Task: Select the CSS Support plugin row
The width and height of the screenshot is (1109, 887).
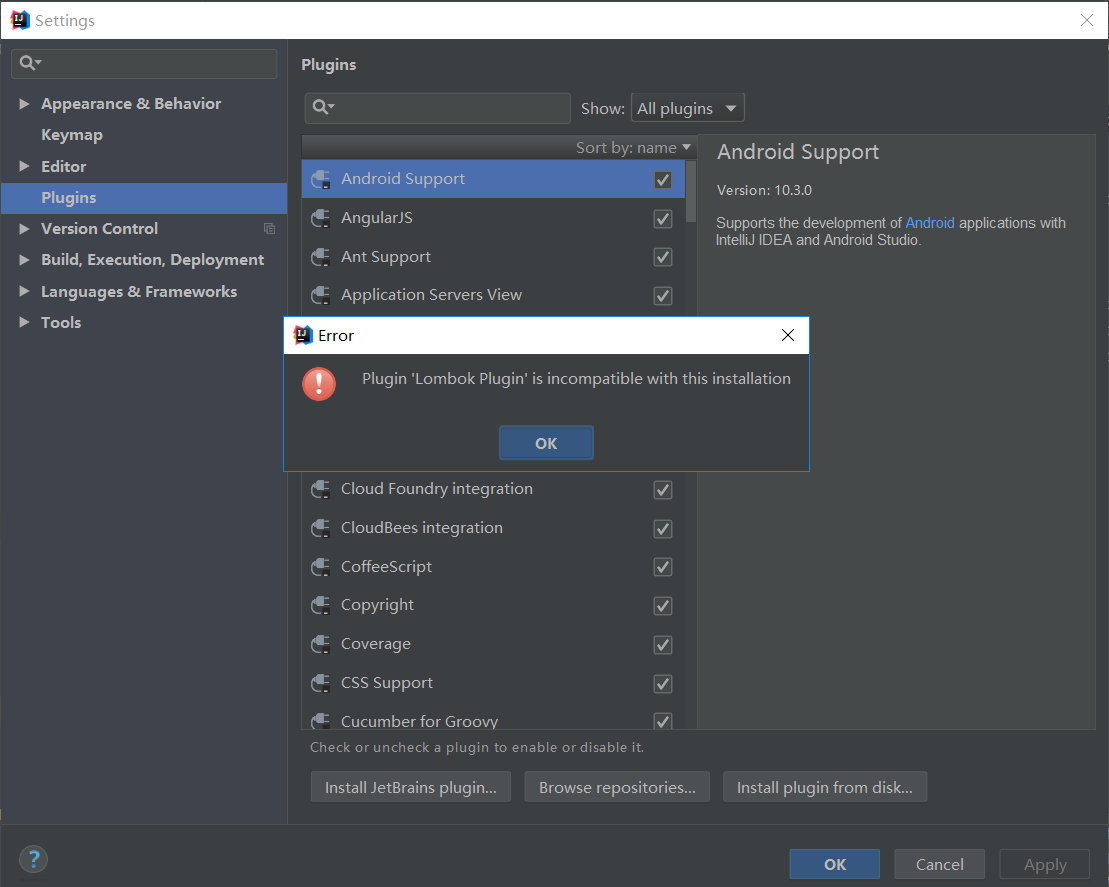Action: pos(493,683)
